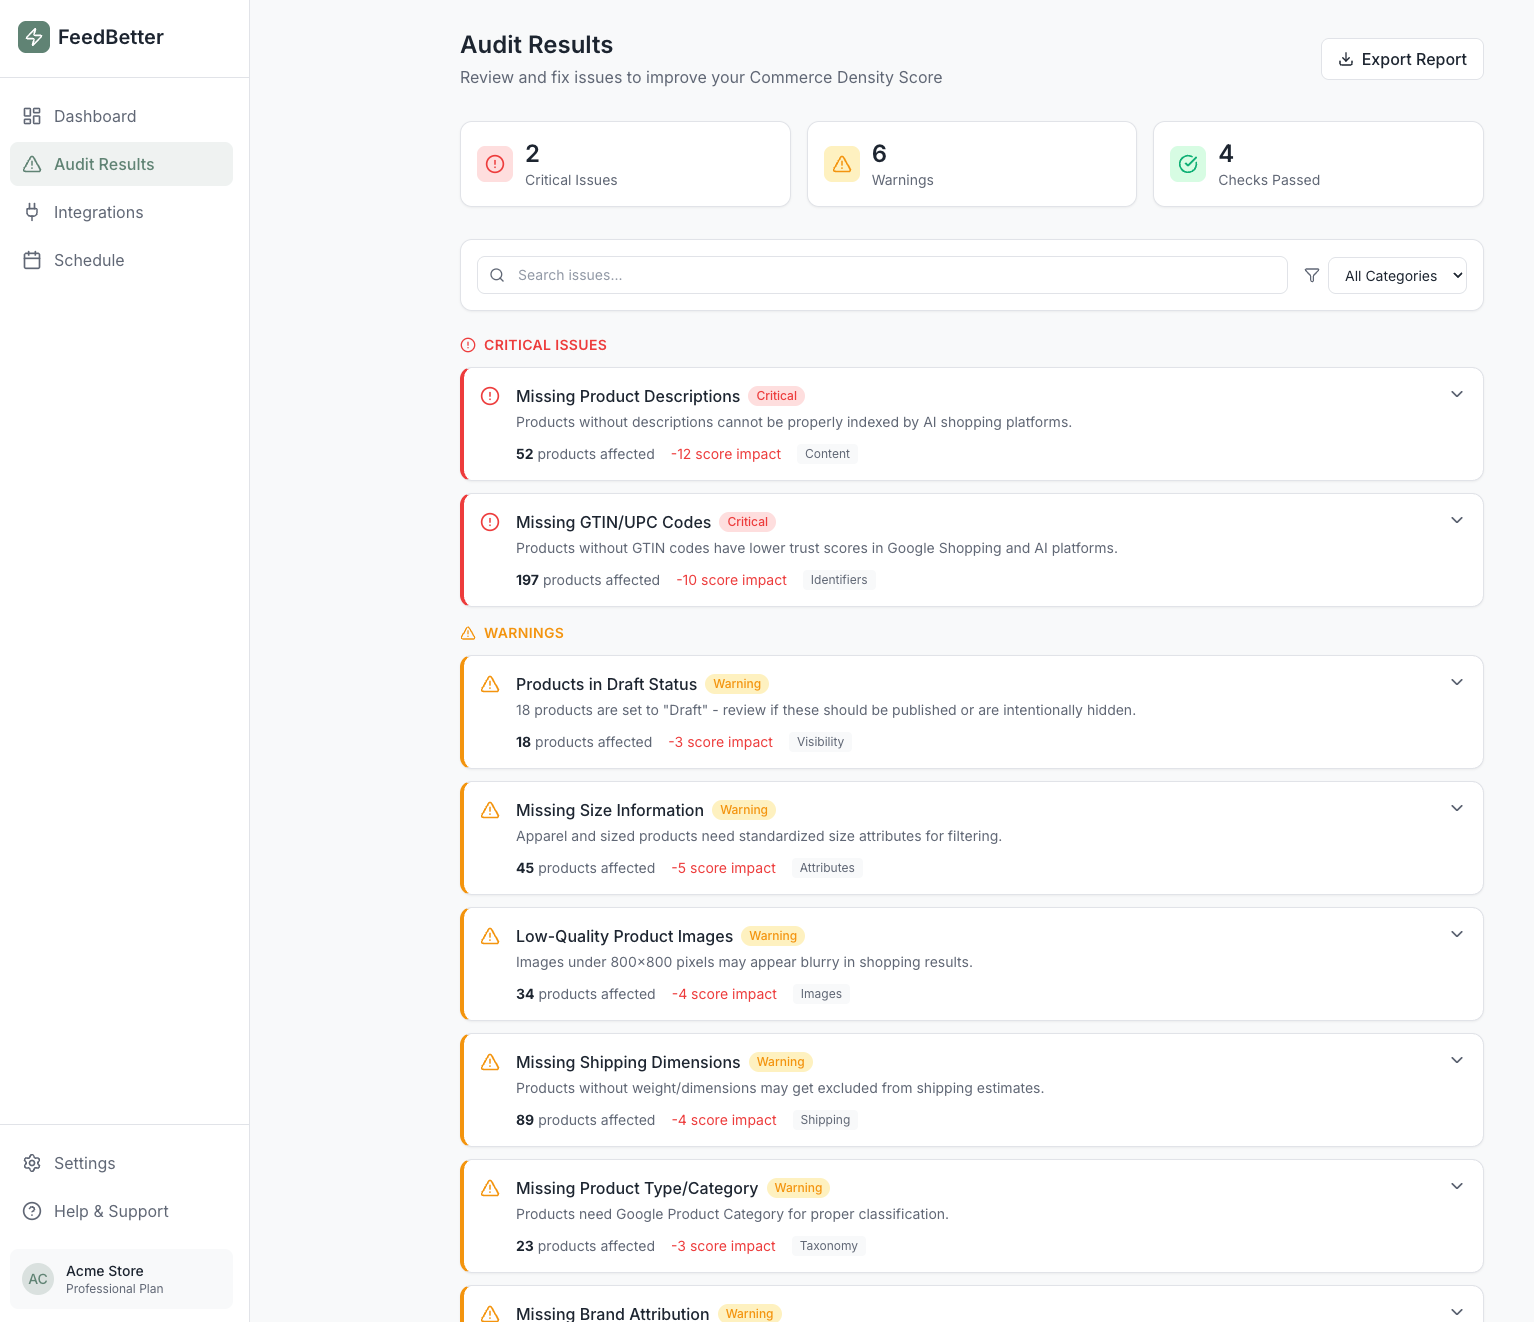The width and height of the screenshot is (1534, 1322).
Task: Click the Acme Store profile card
Action: point(120,1279)
